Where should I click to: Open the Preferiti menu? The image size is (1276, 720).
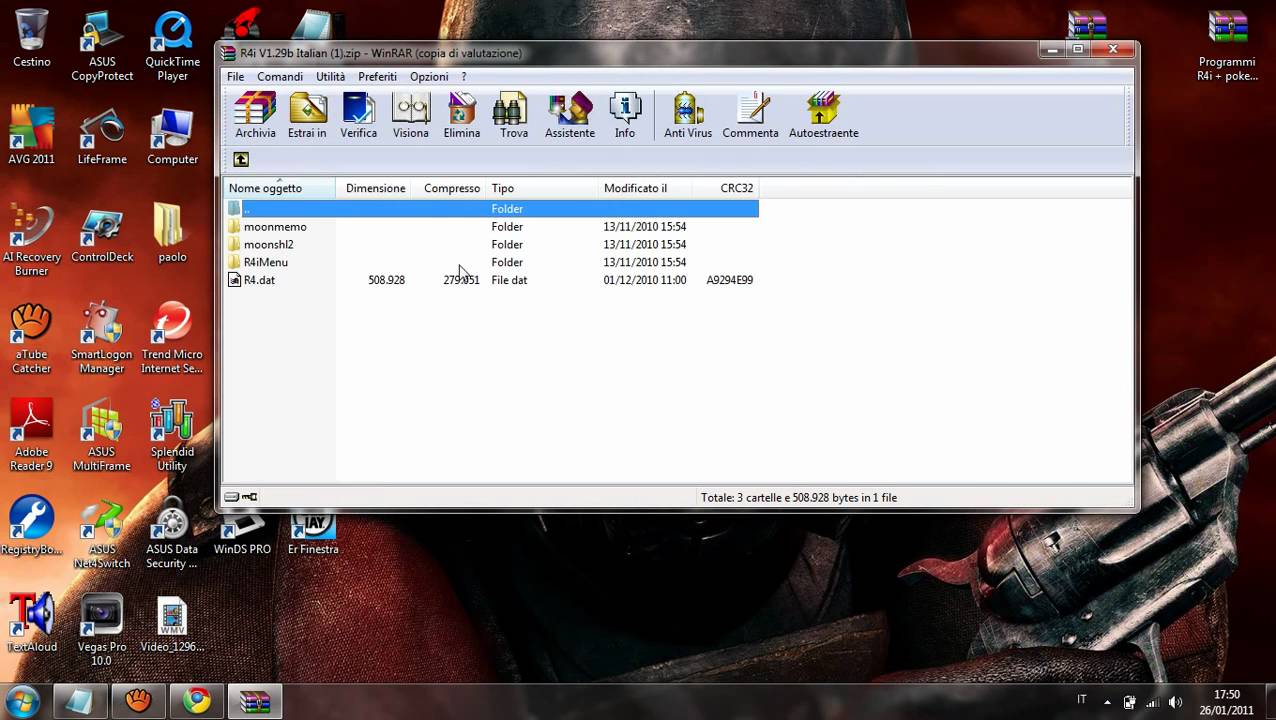[x=377, y=77]
